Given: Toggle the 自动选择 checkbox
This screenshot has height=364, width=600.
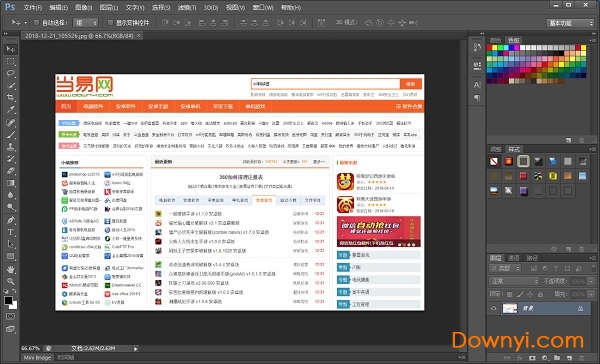Looking at the screenshot, I should [x=37, y=23].
